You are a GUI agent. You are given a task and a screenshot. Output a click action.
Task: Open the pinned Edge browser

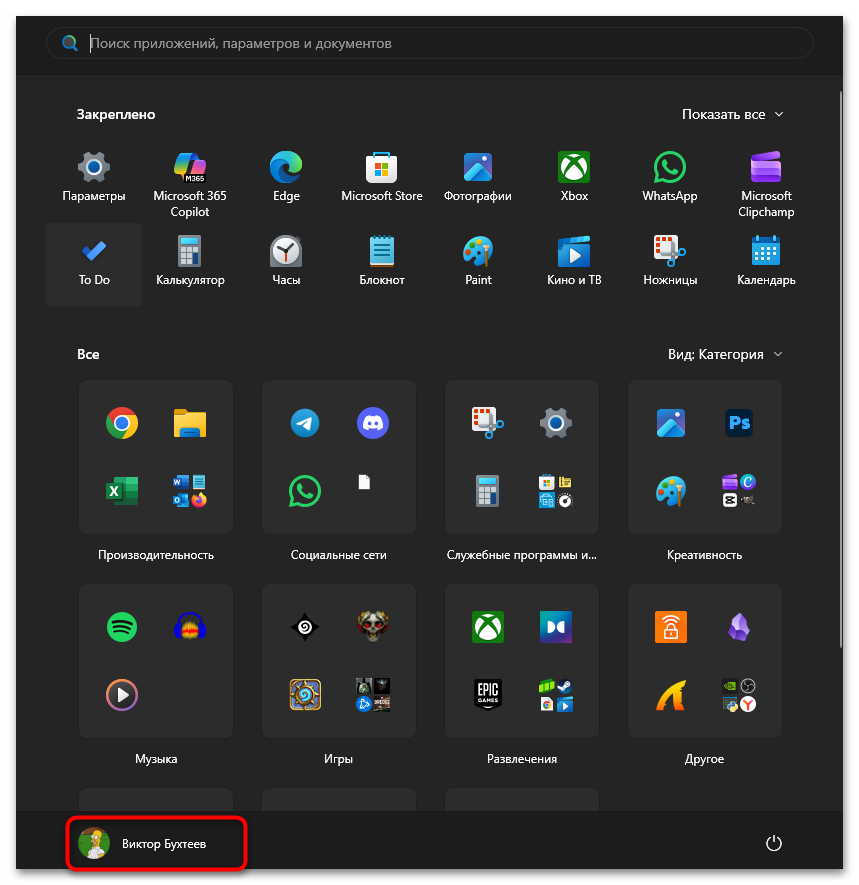286,177
